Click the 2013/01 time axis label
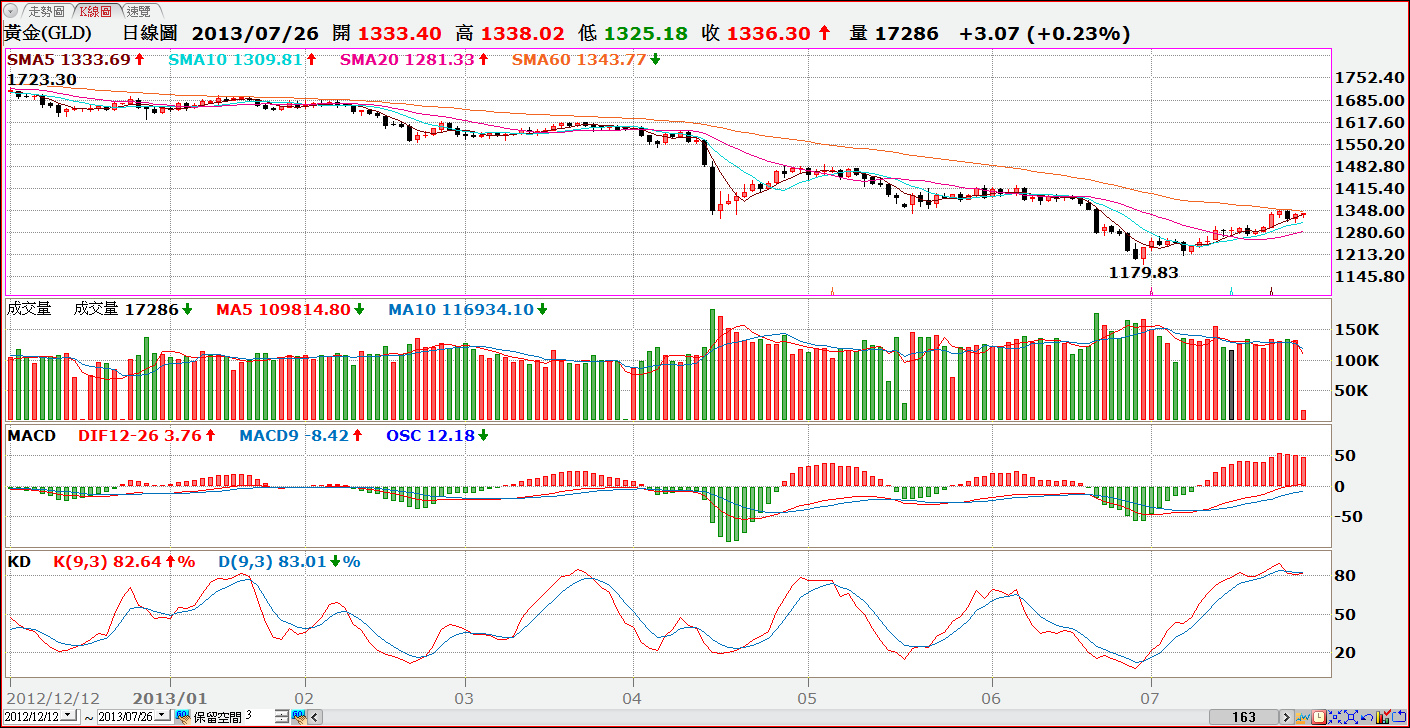Screen dimensions: 1410x728 [170, 697]
